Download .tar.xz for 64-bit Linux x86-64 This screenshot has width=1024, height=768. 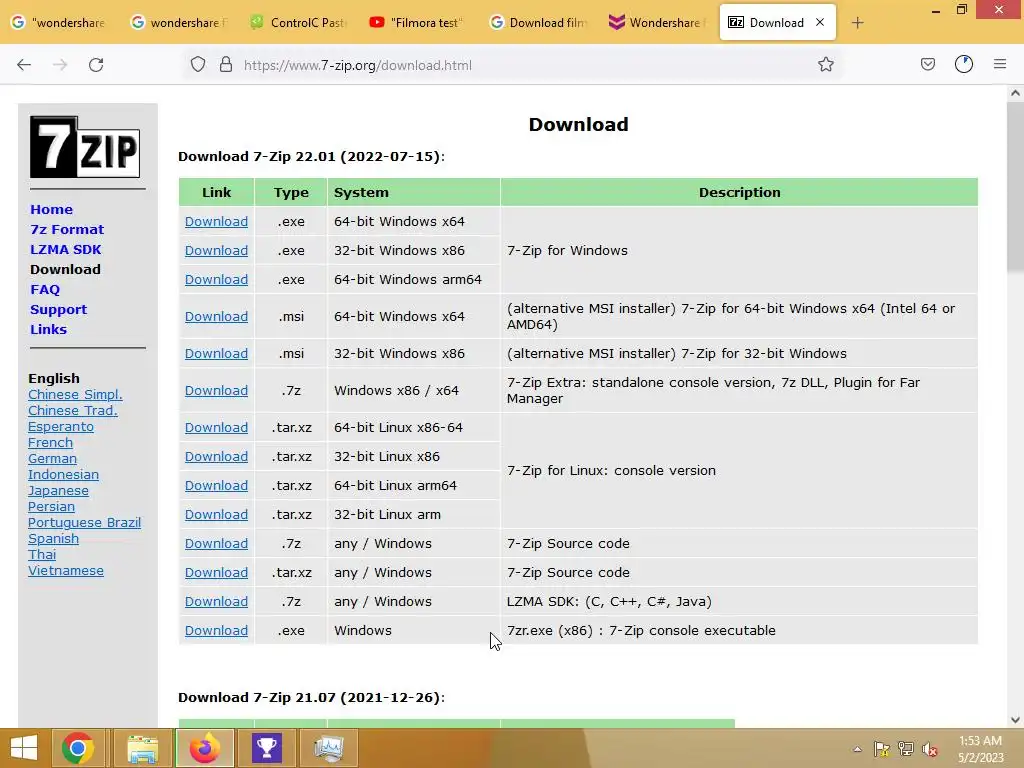[x=216, y=427]
